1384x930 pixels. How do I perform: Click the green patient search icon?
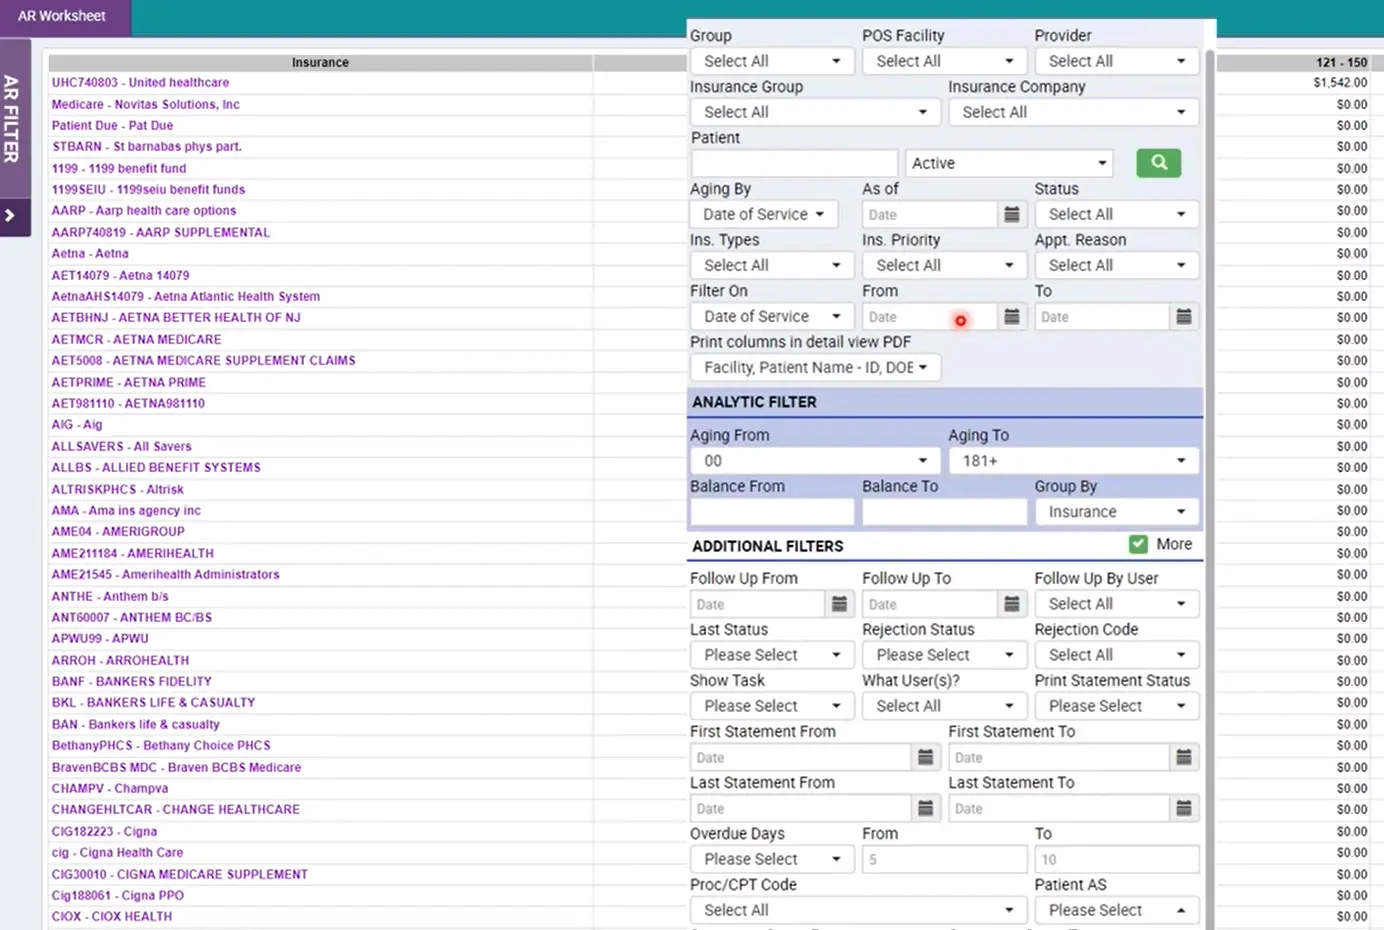pyautogui.click(x=1158, y=162)
